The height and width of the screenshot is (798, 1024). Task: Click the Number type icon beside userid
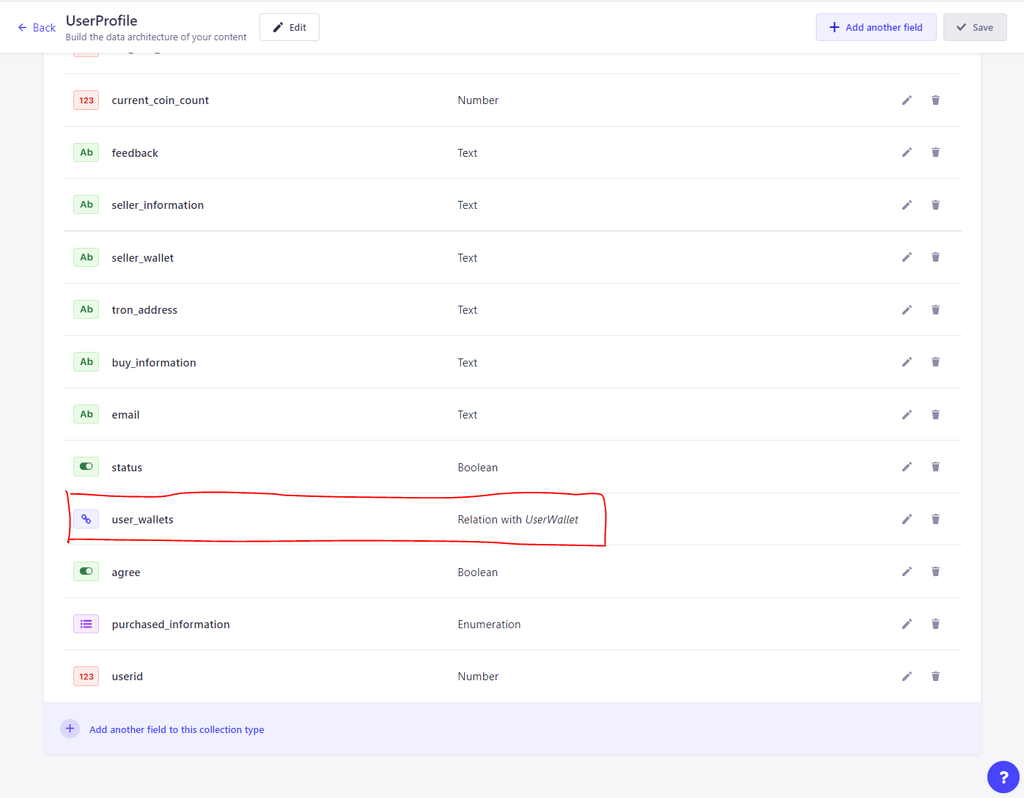pos(85,676)
